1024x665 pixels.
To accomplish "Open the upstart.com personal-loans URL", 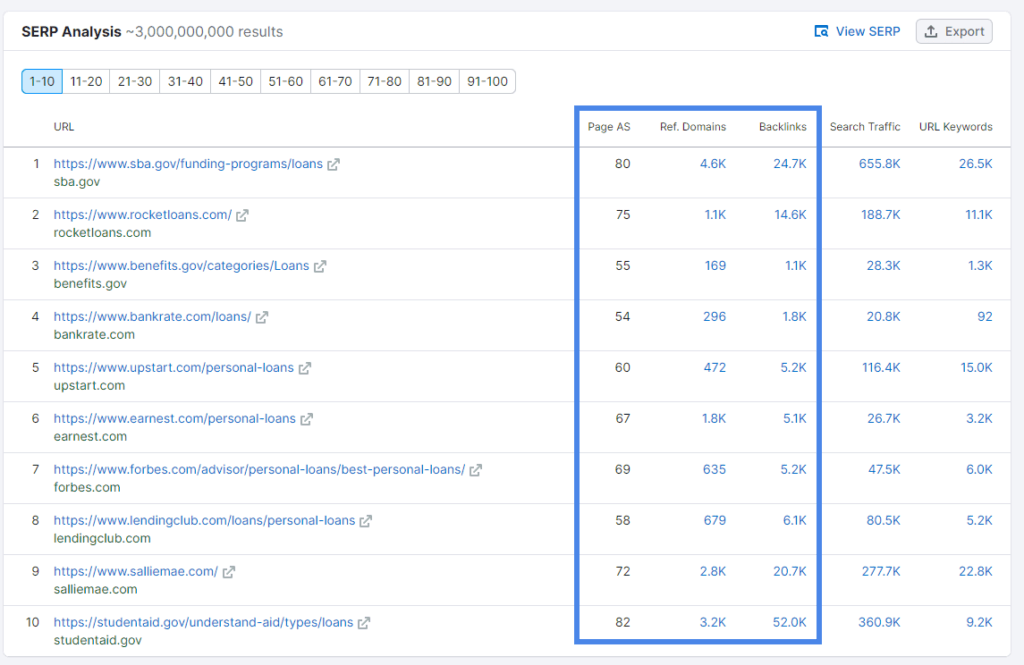I will 174,368.
